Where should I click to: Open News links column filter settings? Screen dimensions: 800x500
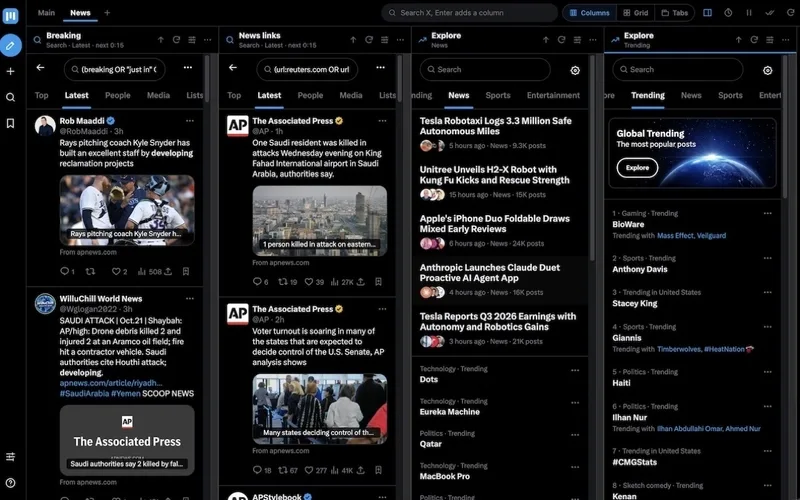[x=385, y=40]
